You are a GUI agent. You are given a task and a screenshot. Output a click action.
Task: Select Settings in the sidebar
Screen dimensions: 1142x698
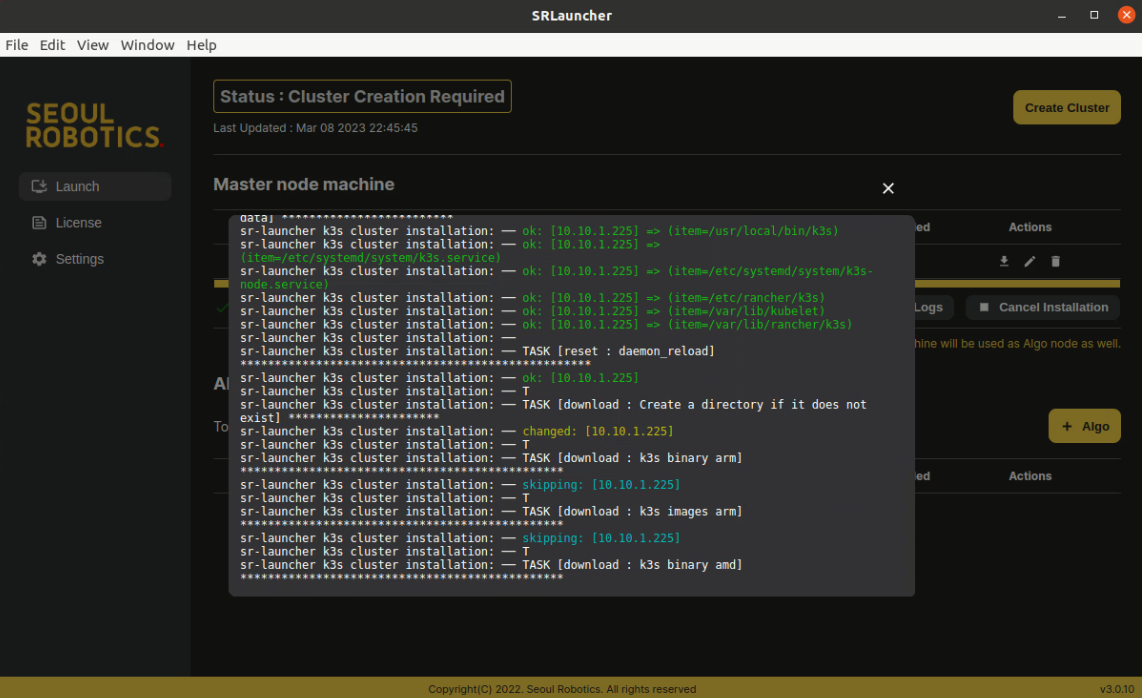[x=95, y=259]
